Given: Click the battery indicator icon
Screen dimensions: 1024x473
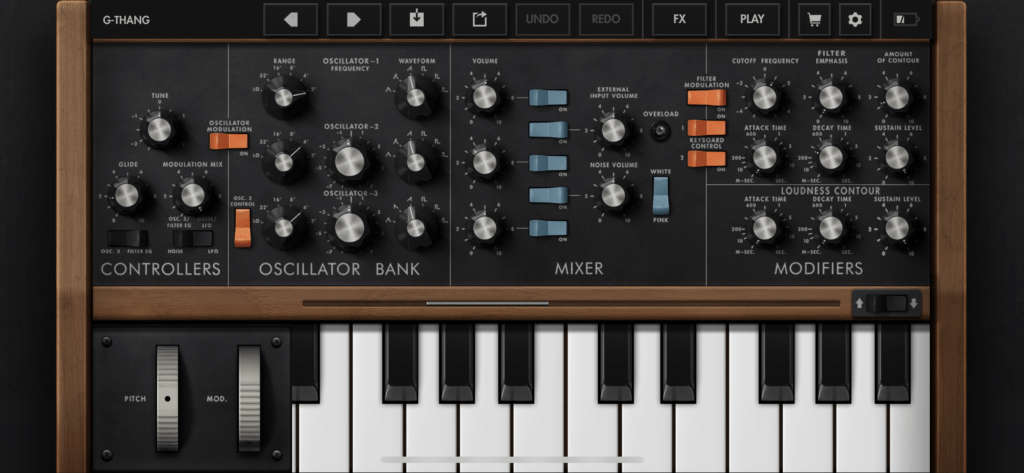Looking at the screenshot, I should pos(906,20).
